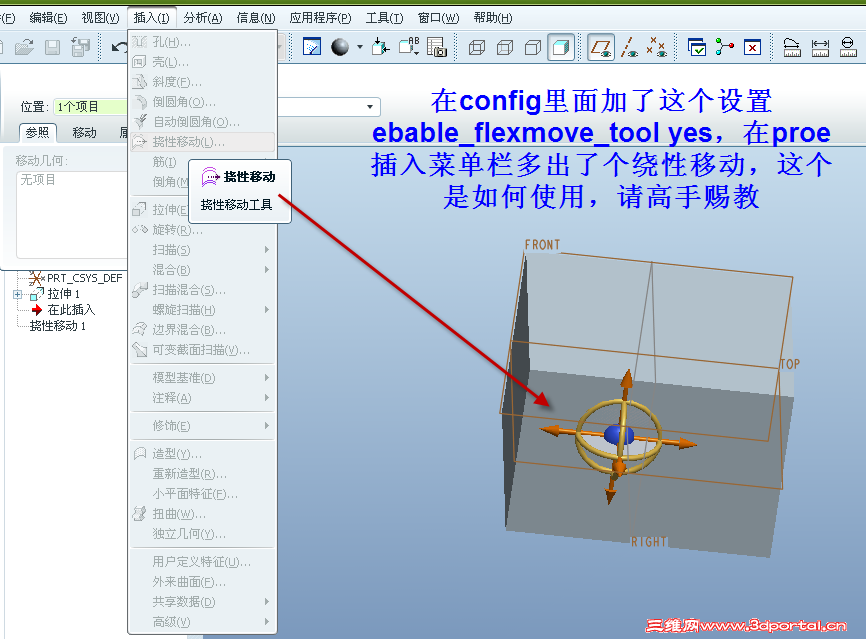Select the hidden line display style

click(x=505, y=45)
